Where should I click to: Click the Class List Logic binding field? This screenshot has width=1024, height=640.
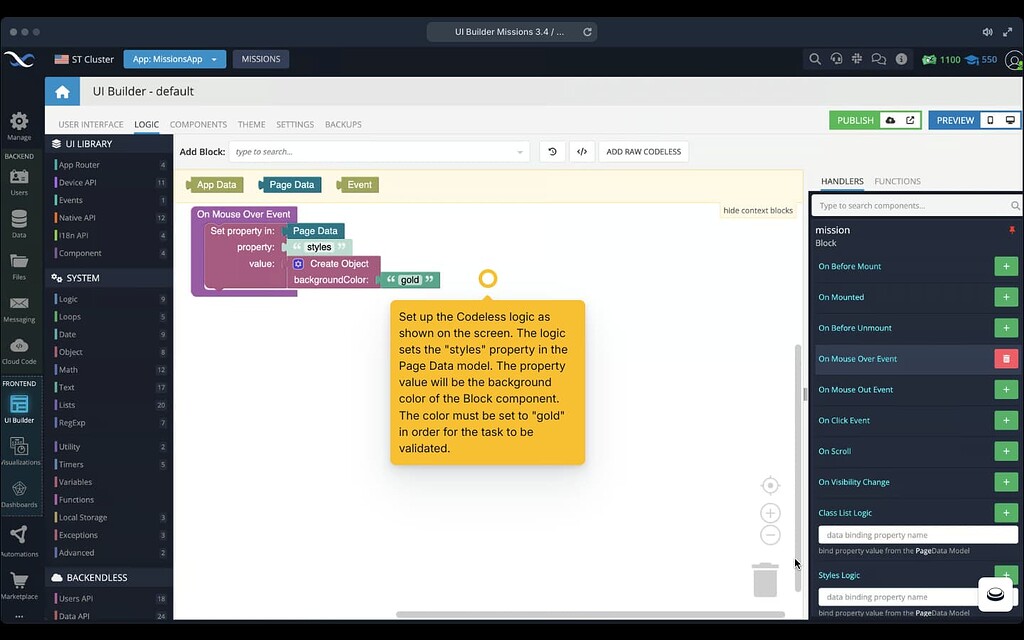[x=918, y=535]
